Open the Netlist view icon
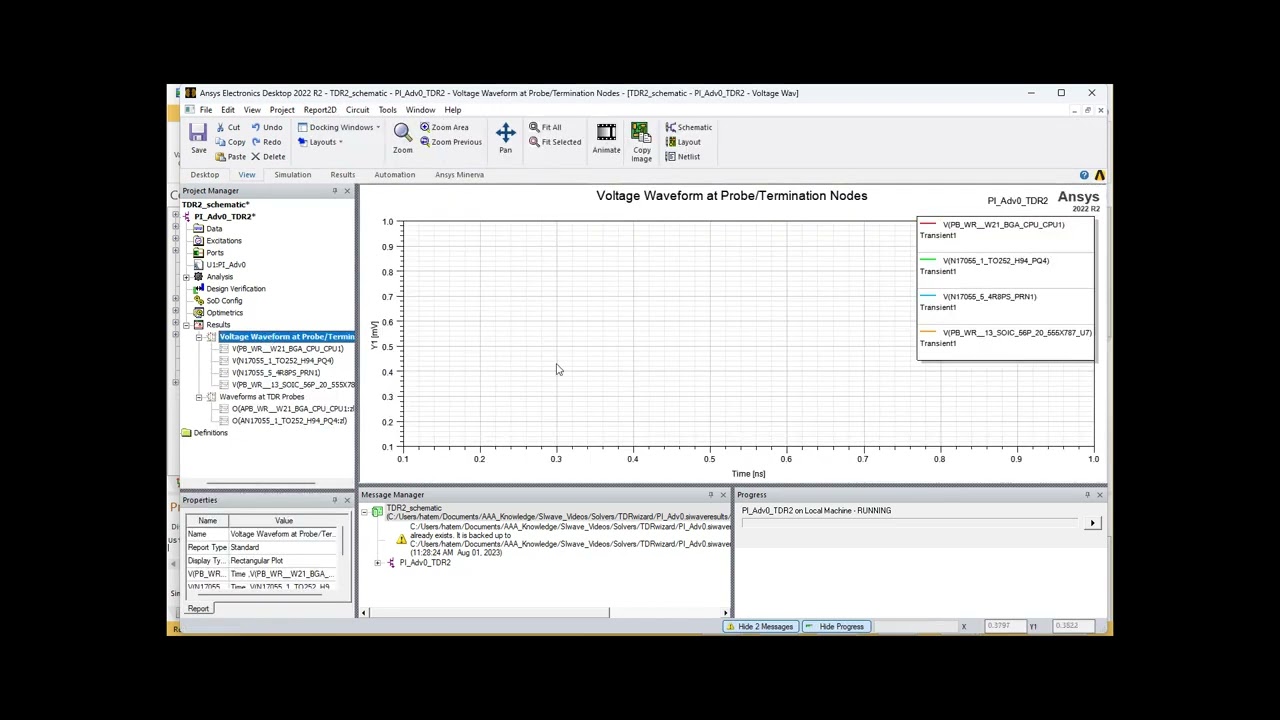Screen dimensions: 1280x720 [x=670, y=156]
